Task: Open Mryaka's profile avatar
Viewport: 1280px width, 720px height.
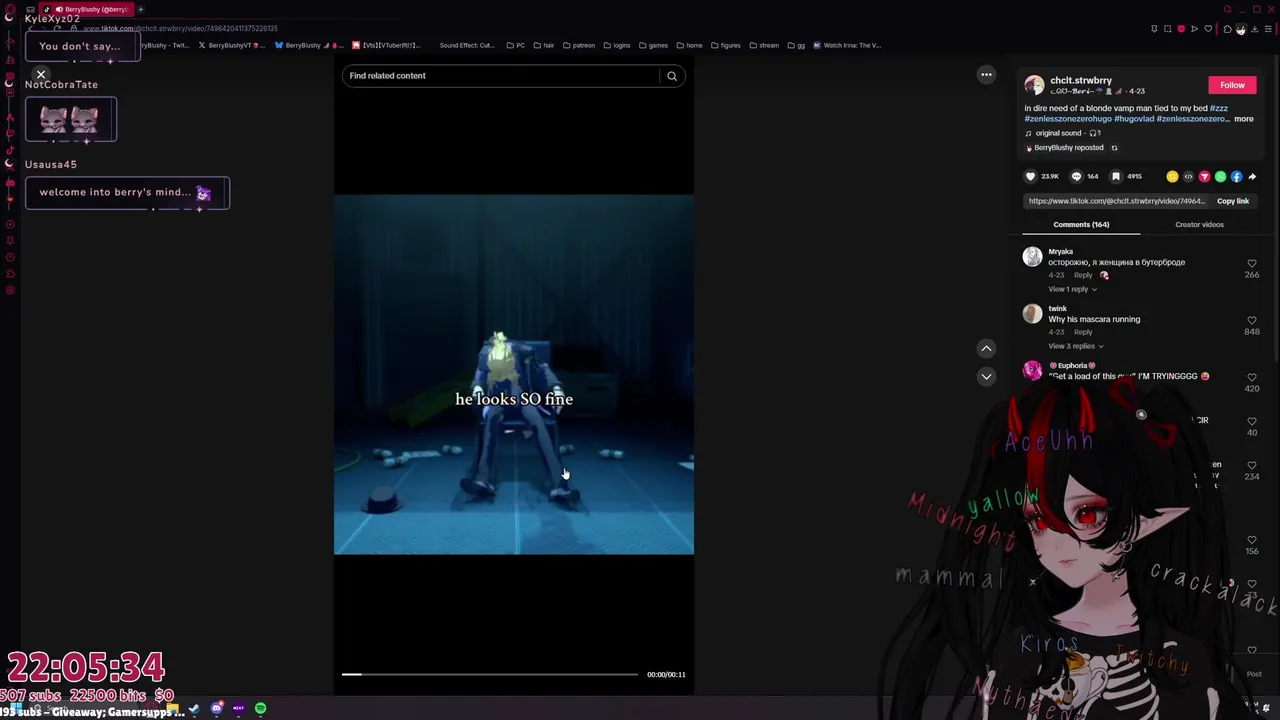Action: point(1032,257)
